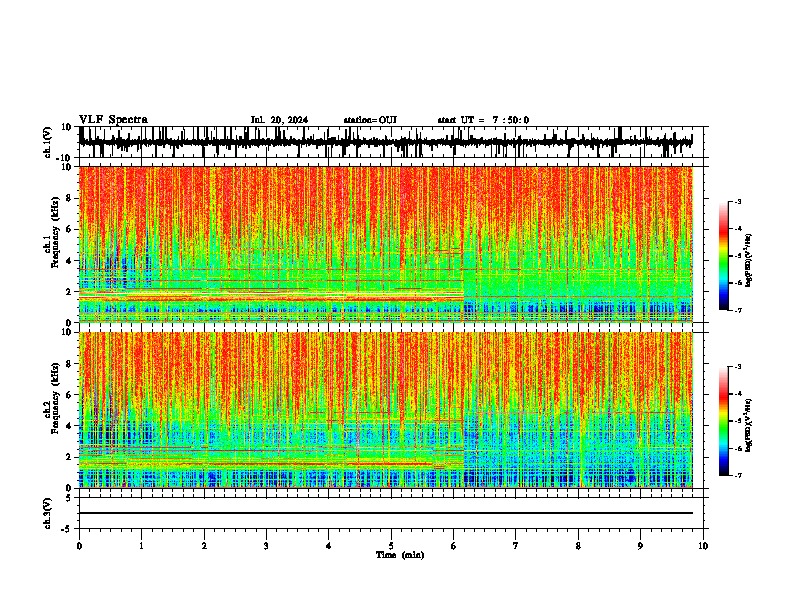Click the time axis tick label '5'
792x612 pixels.
click(391, 546)
